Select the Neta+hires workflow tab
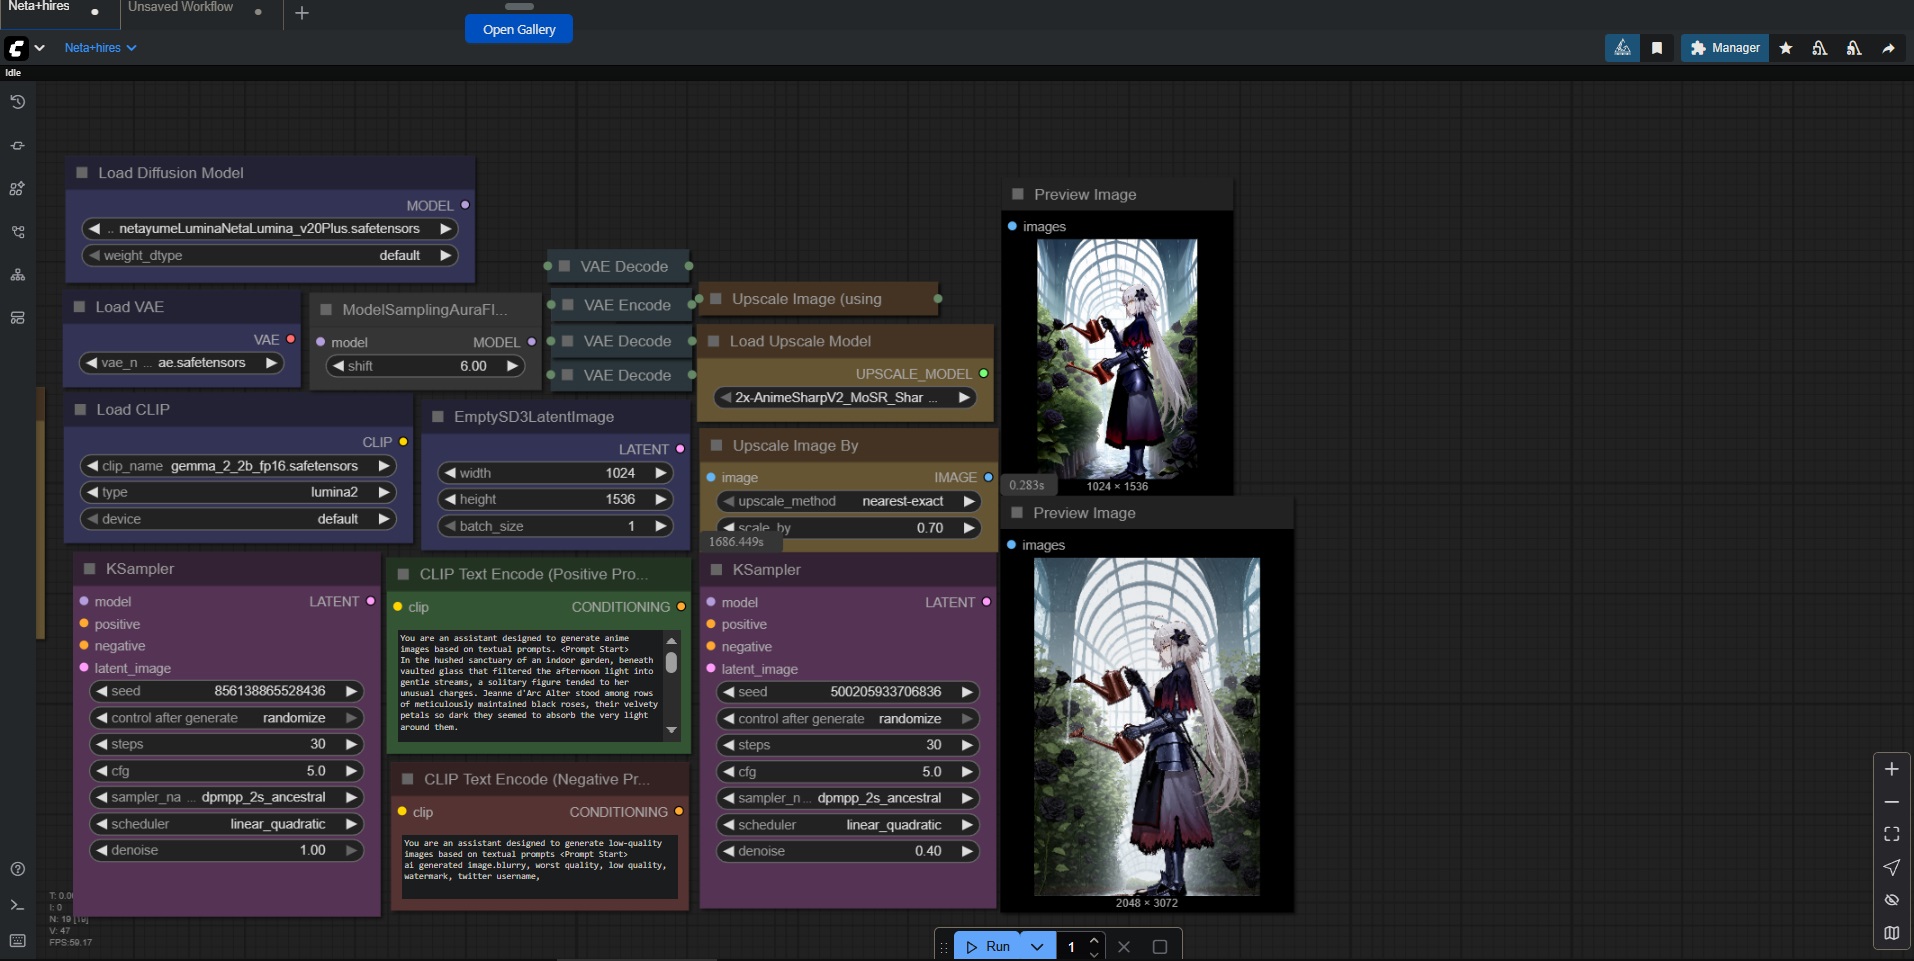 [40, 8]
